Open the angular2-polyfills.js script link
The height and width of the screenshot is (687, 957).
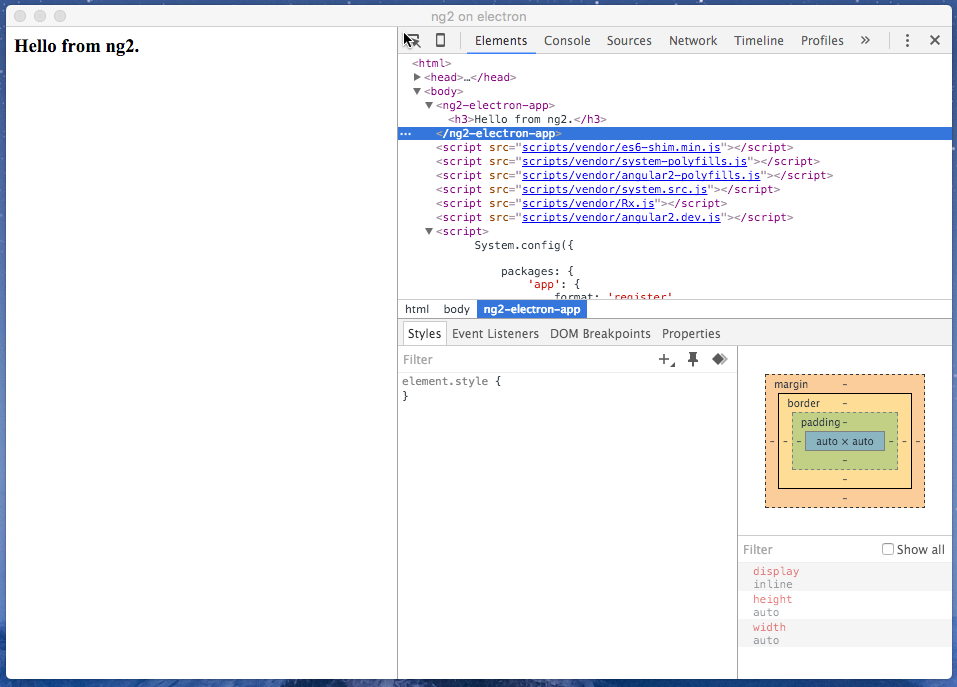coord(641,175)
